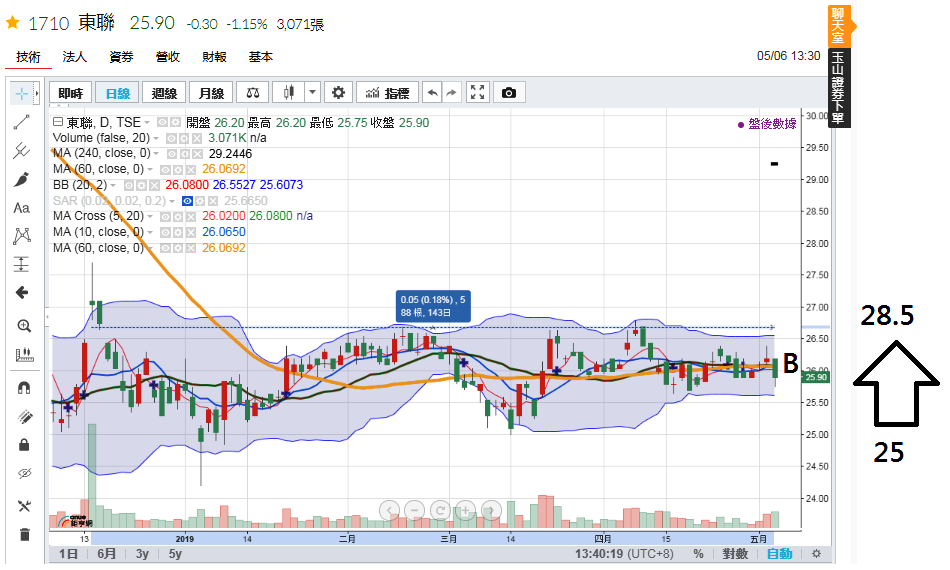Select the crosshair cursor tool

click(21, 93)
